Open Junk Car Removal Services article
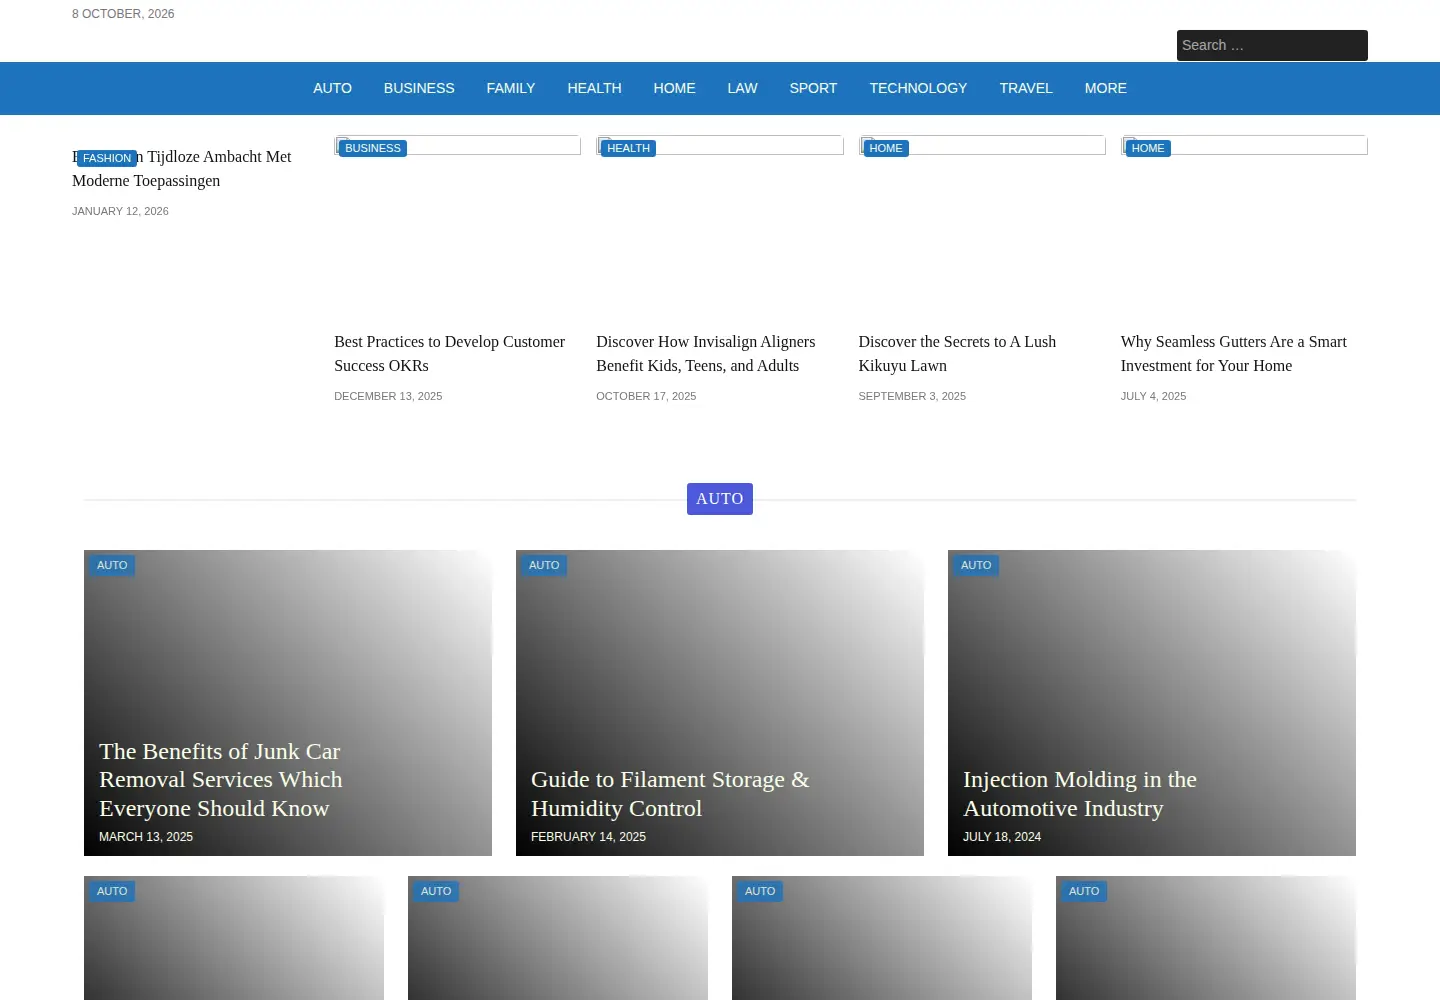Image resolution: width=1440 pixels, height=1000 pixels. (220, 780)
